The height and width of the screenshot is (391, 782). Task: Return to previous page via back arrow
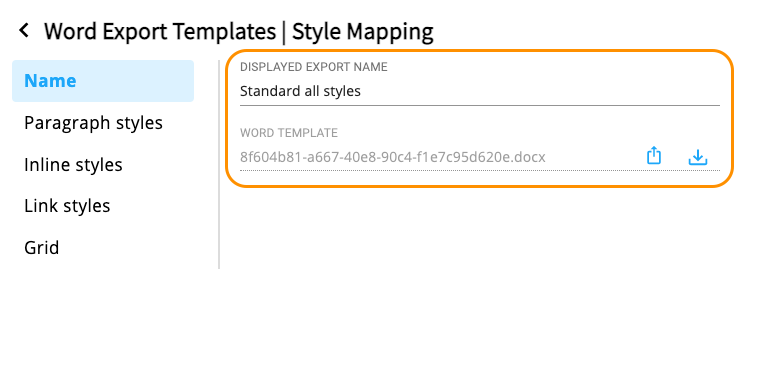[23, 31]
